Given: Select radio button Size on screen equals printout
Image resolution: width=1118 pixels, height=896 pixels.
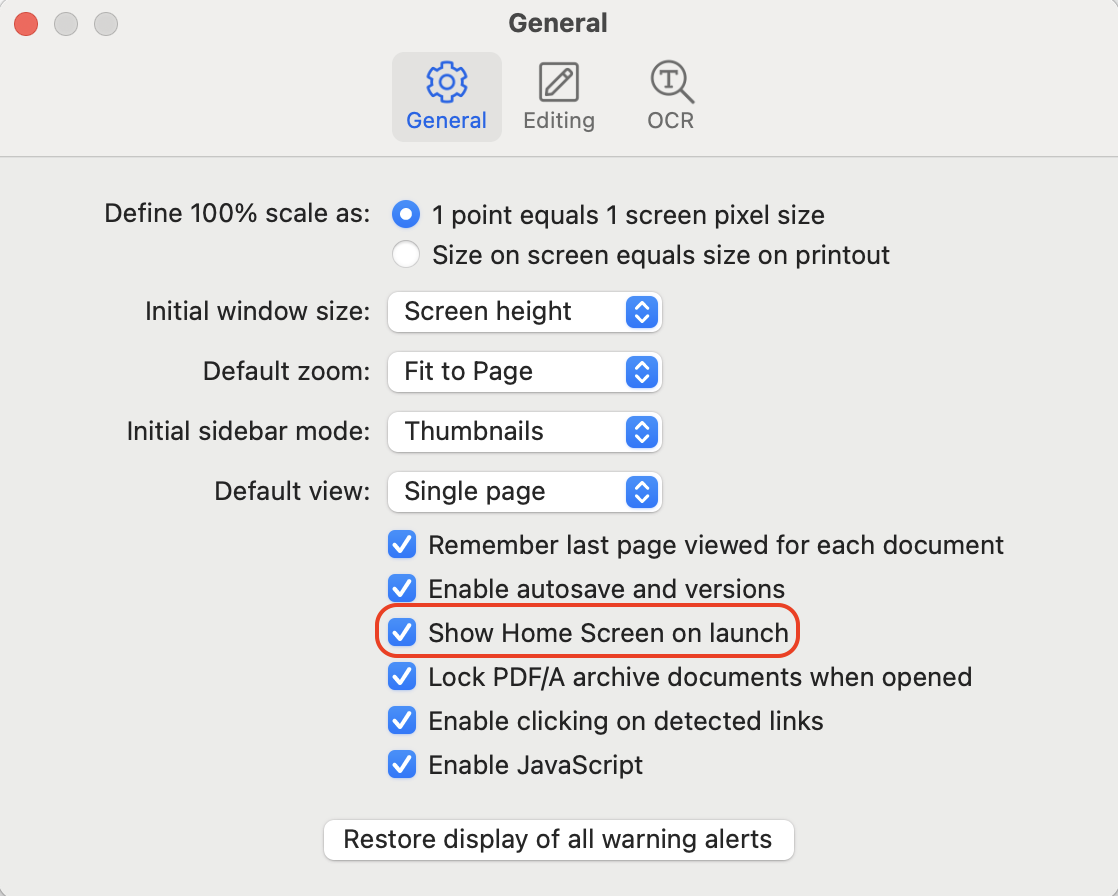Looking at the screenshot, I should [406, 254].
